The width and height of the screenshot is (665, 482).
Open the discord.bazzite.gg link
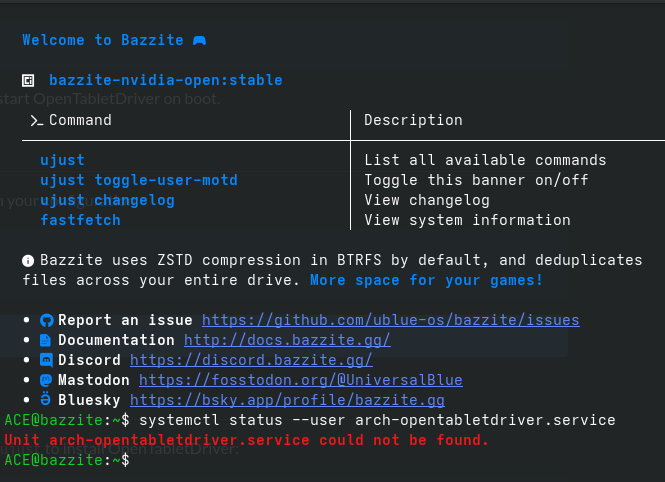coord(251,360)
